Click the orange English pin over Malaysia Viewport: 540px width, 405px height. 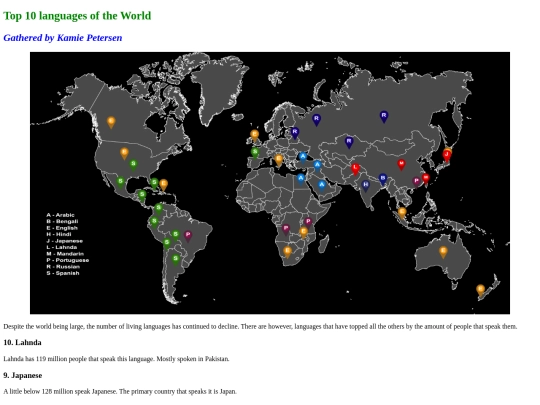[x=402, y=213]
